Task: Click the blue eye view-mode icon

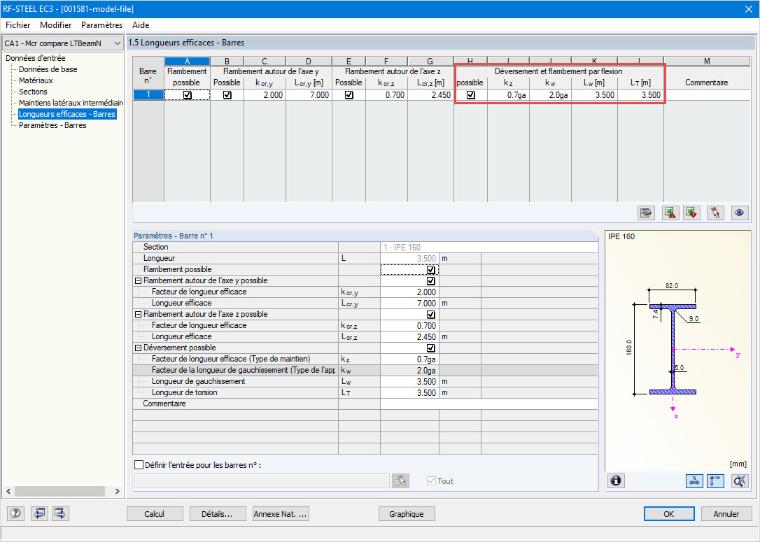Action: point(739,213)
